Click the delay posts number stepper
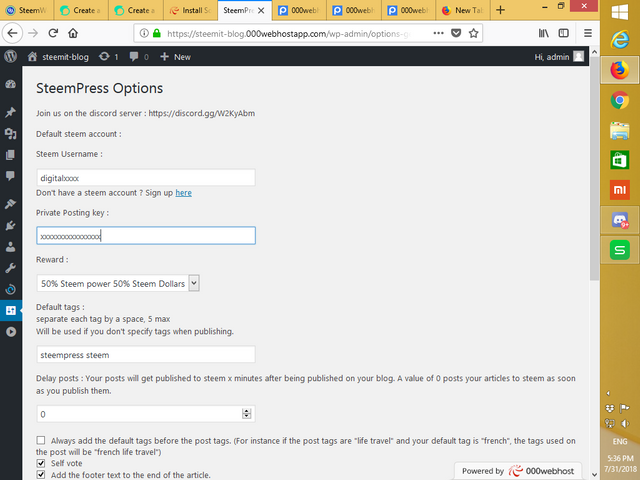This screenshot has width=640, height=480. [247, 413]
